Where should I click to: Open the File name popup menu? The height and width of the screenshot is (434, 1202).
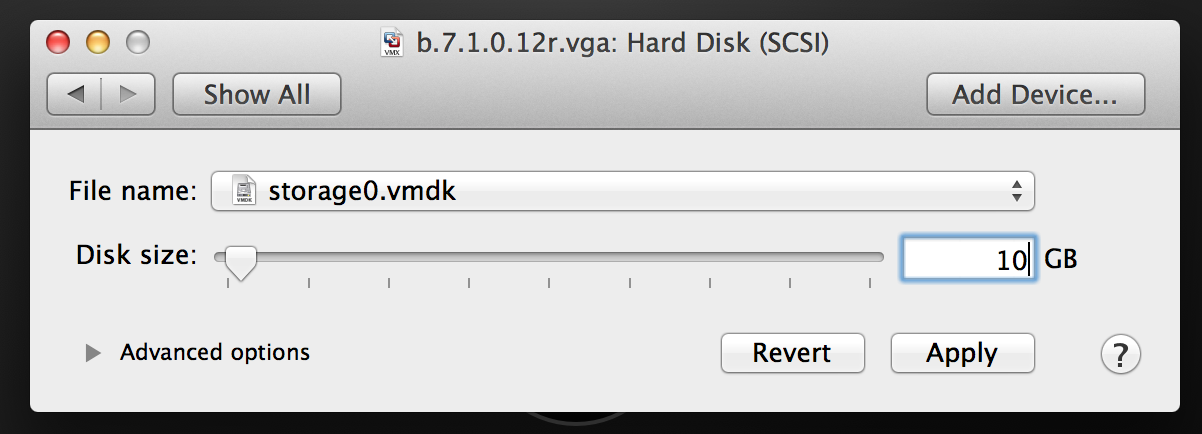tap(621, 191)
